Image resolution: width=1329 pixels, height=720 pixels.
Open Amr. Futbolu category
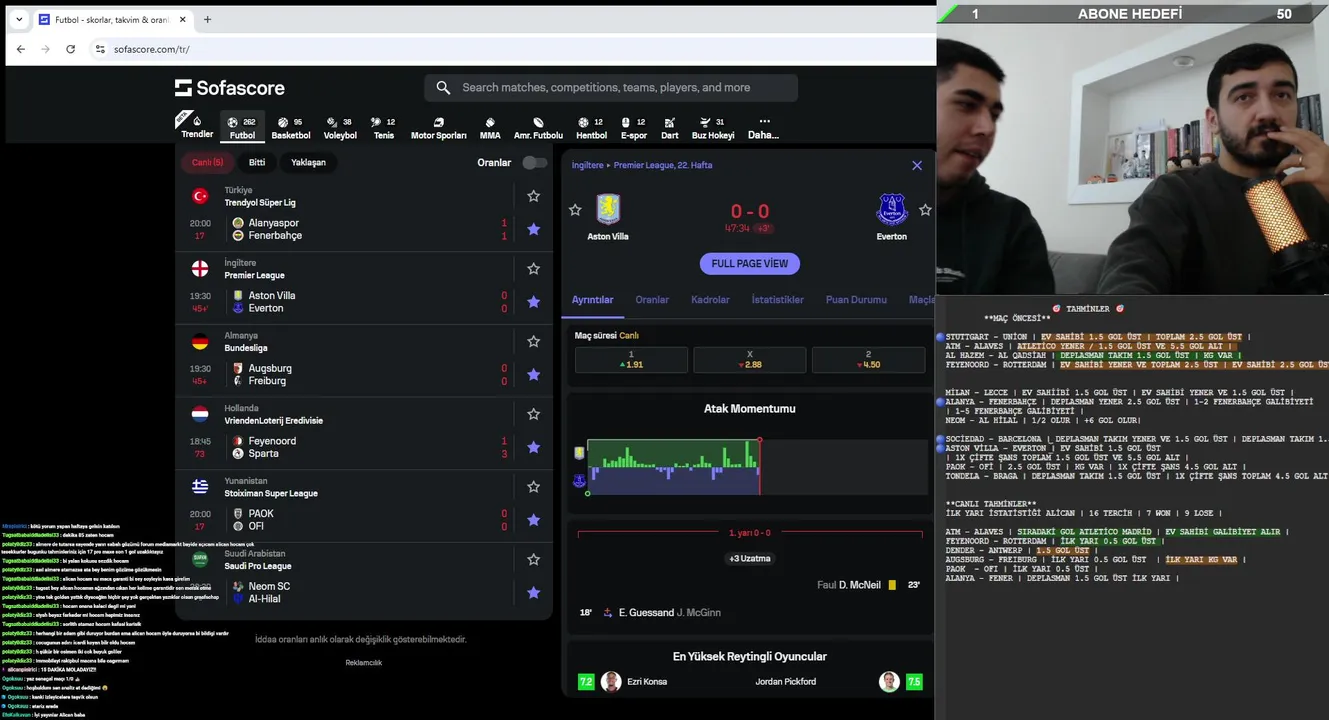538,127
